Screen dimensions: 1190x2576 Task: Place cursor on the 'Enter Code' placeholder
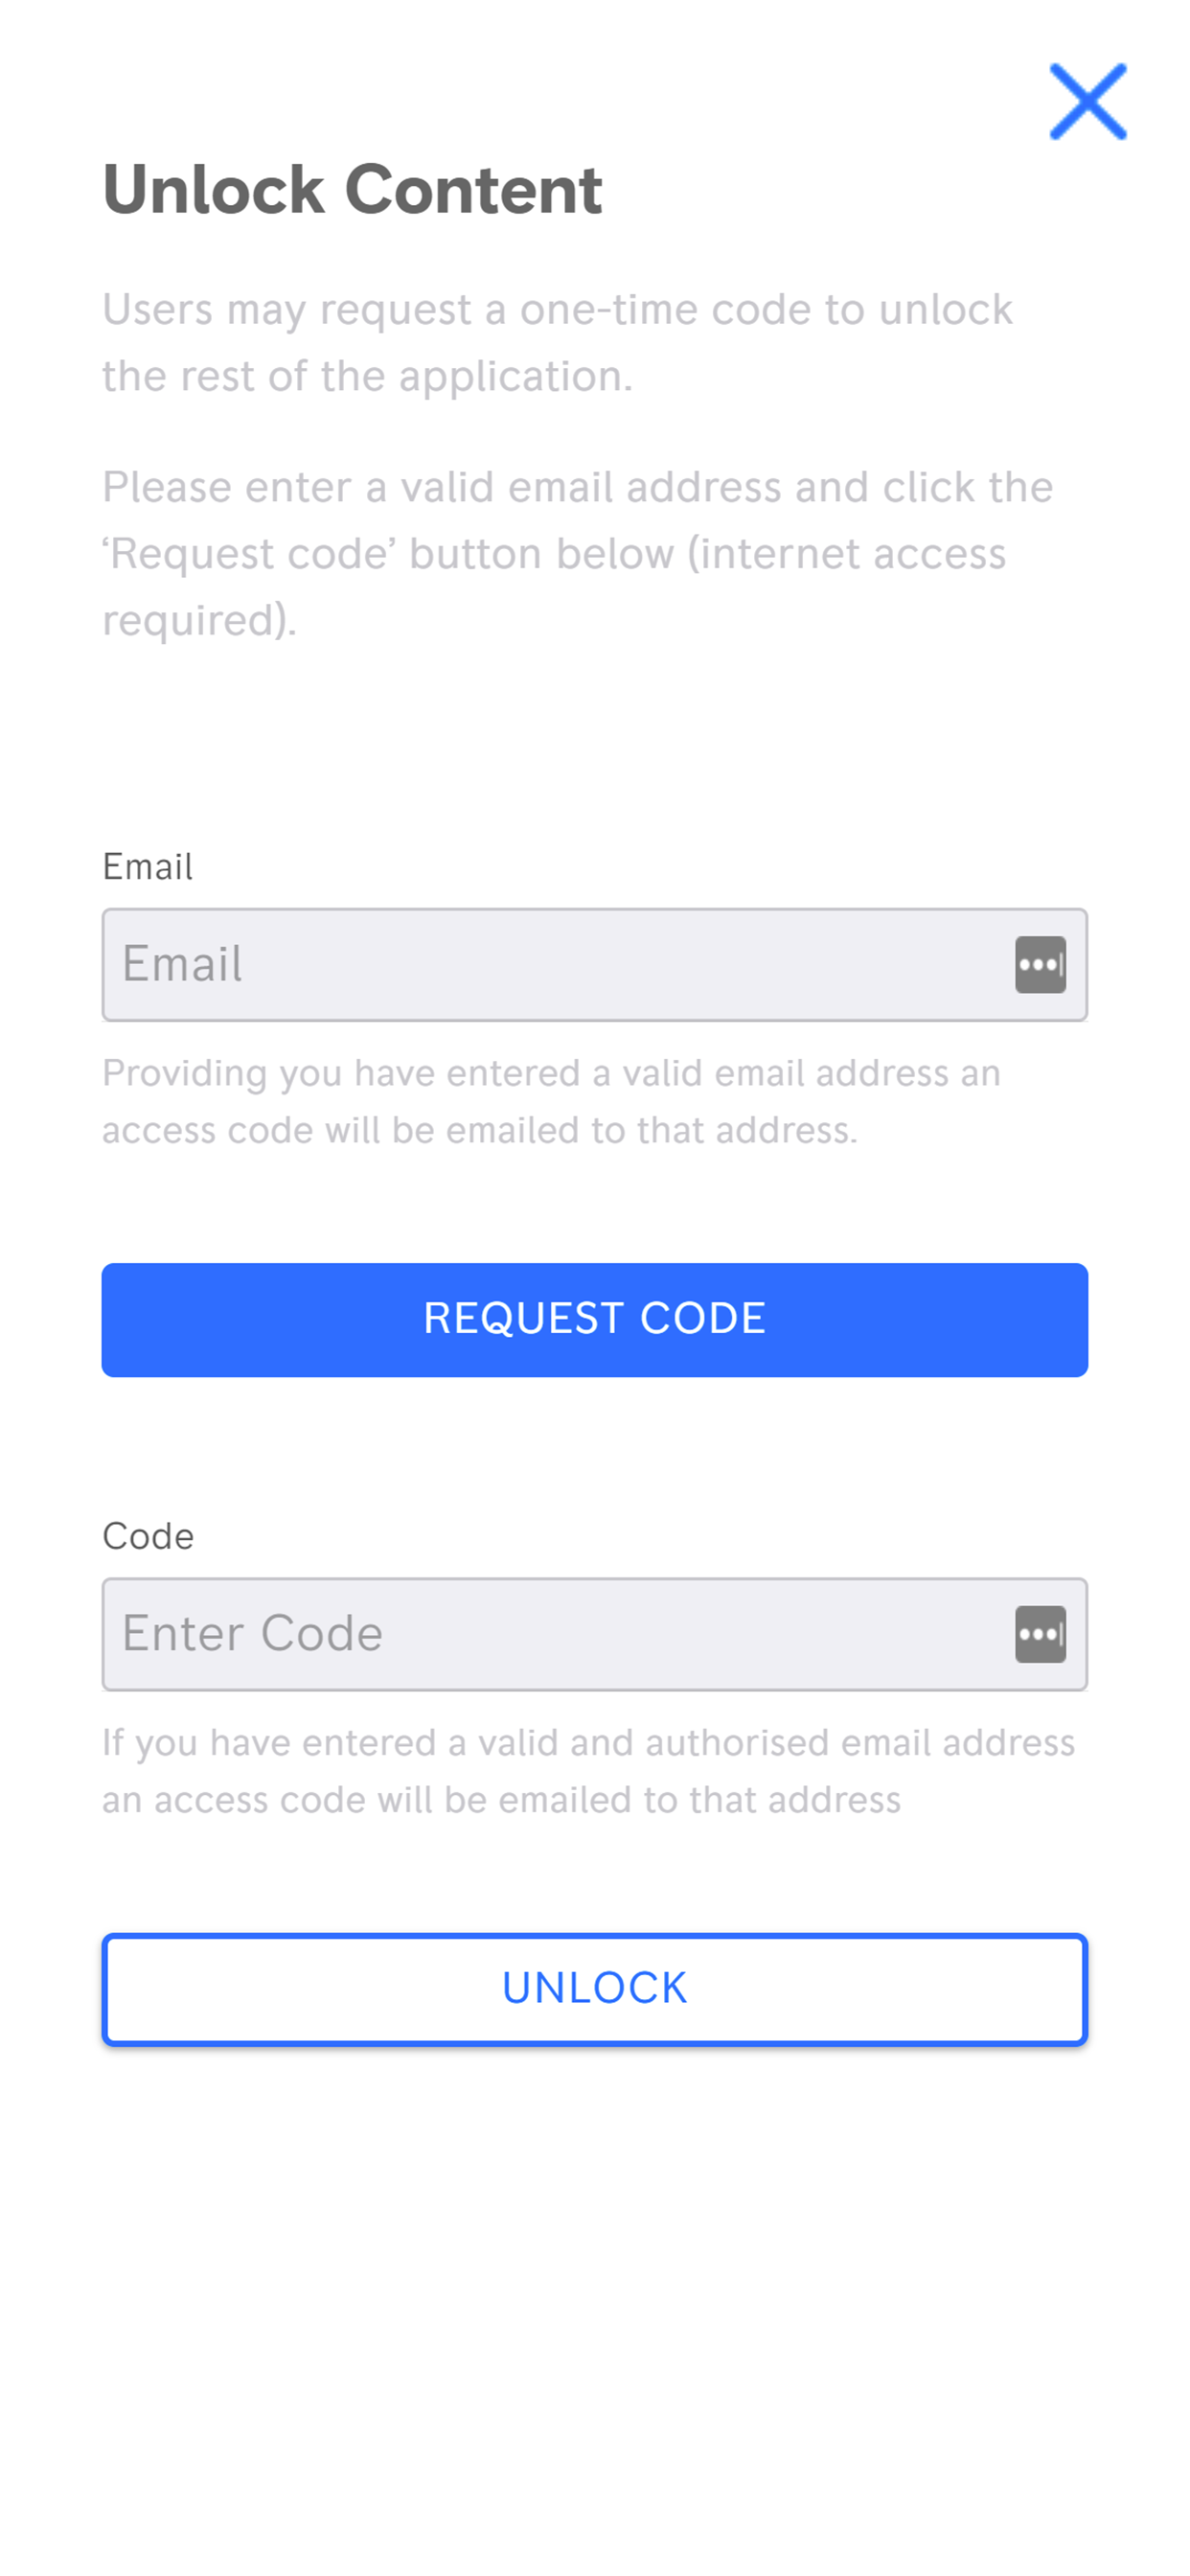point(252,1634)
